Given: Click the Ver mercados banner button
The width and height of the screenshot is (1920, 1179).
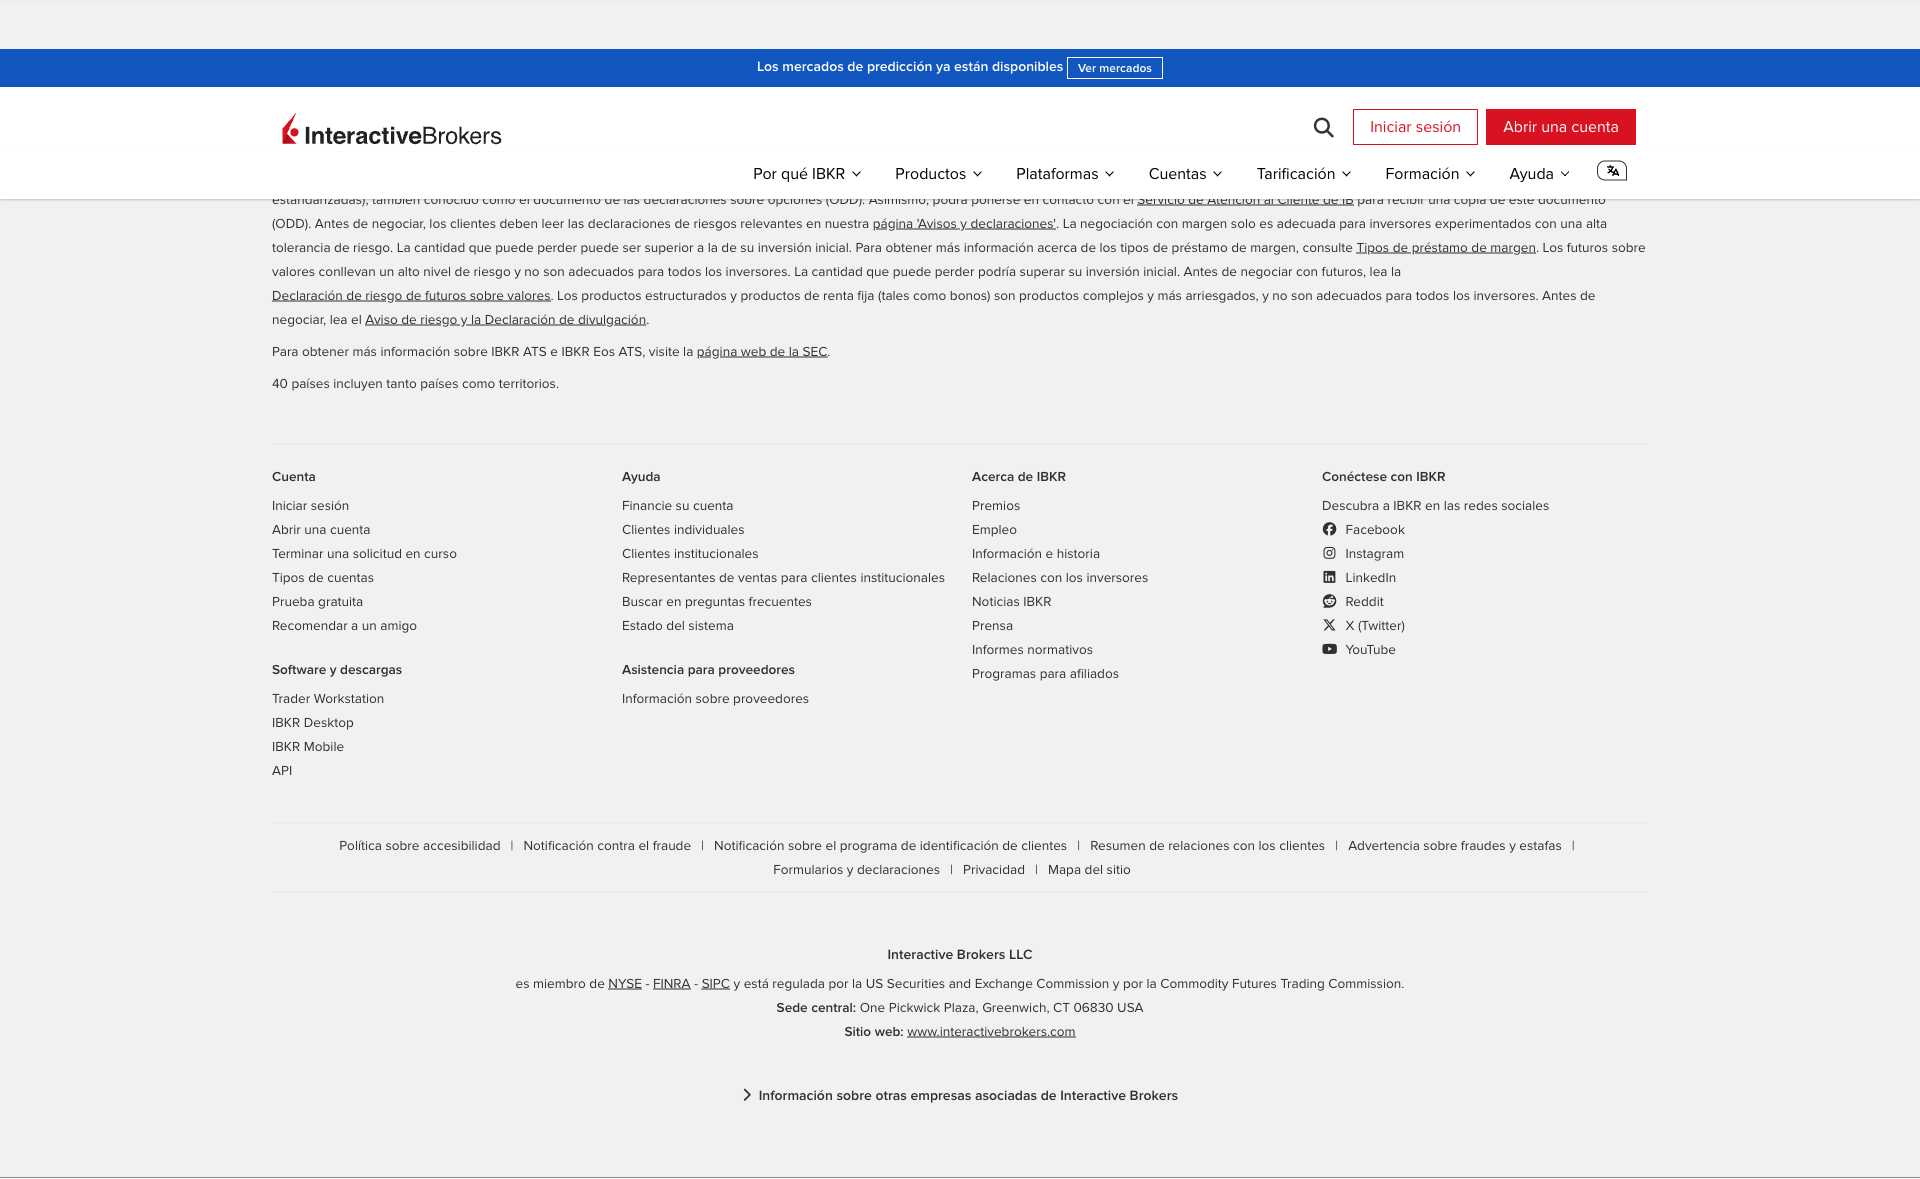Looking at the screenshot, I should pyautogui.click(x=1114, y=68).
